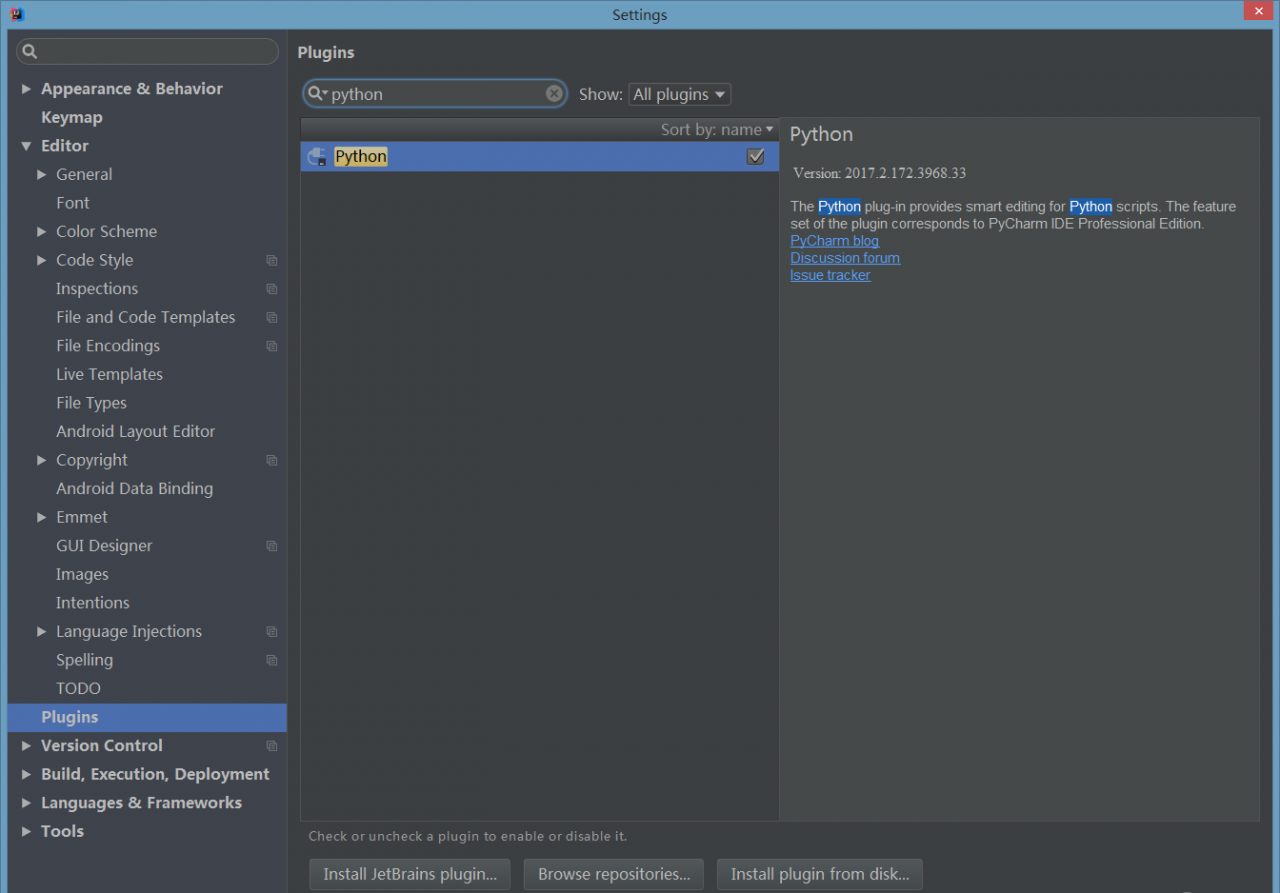Open the Sort by name dropdown

tap(717, 130)
